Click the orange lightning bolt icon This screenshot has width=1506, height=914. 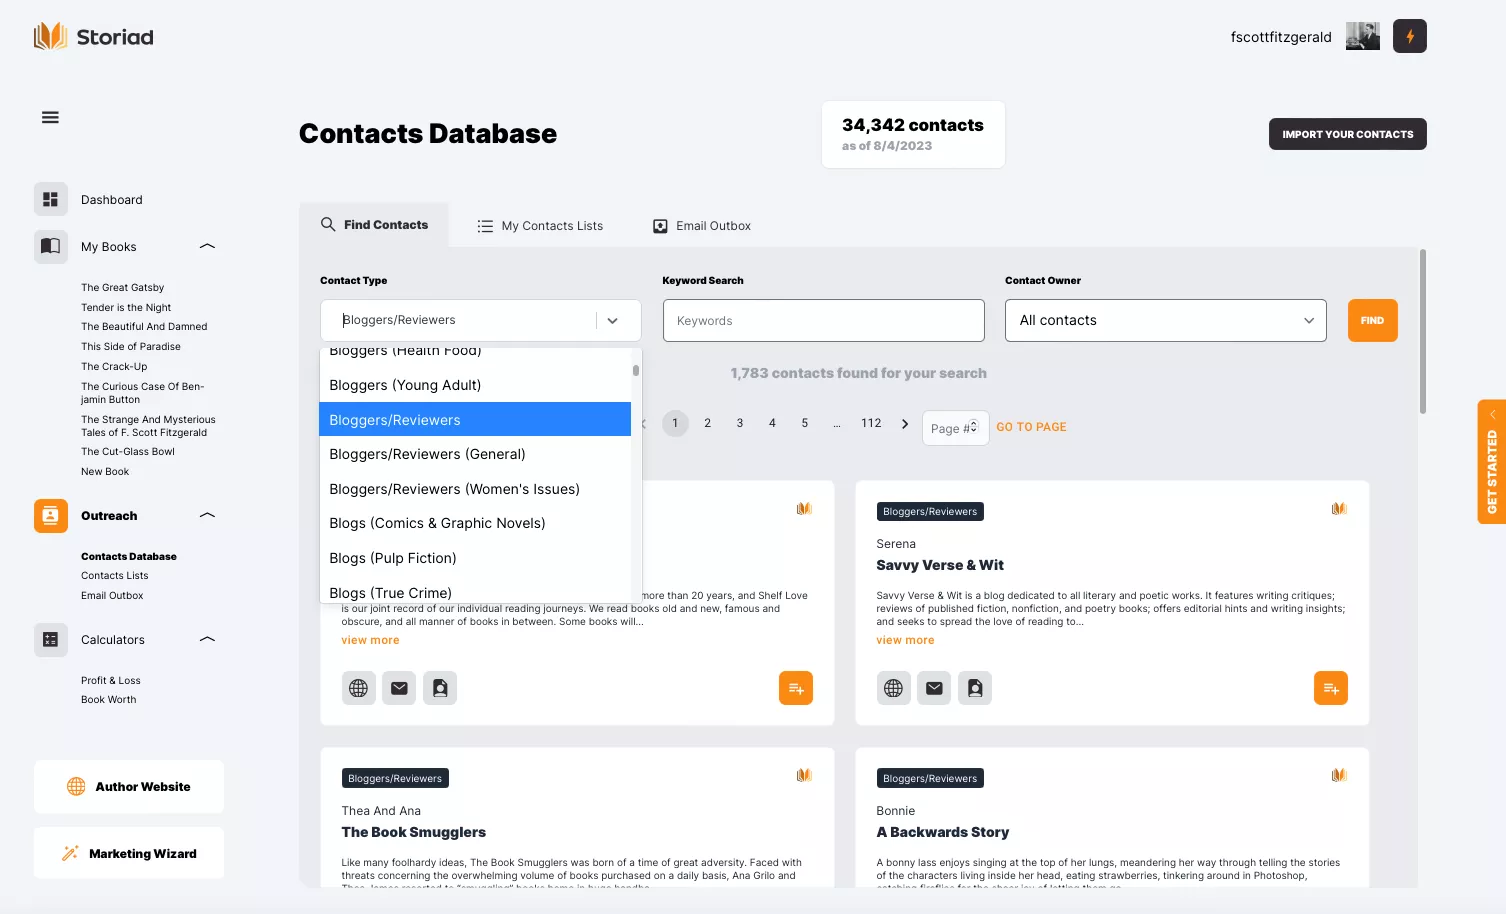click(1409, 37)
